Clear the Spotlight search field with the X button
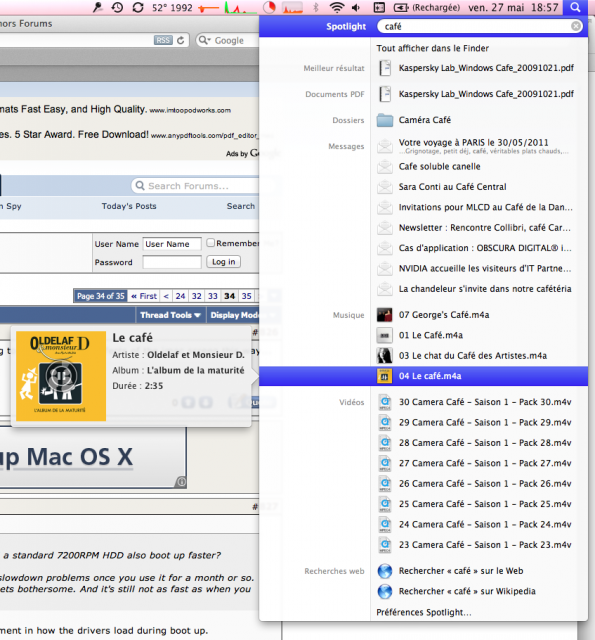Screen dimensions: 595x640 pyautogui.click(x=576, y=26)
